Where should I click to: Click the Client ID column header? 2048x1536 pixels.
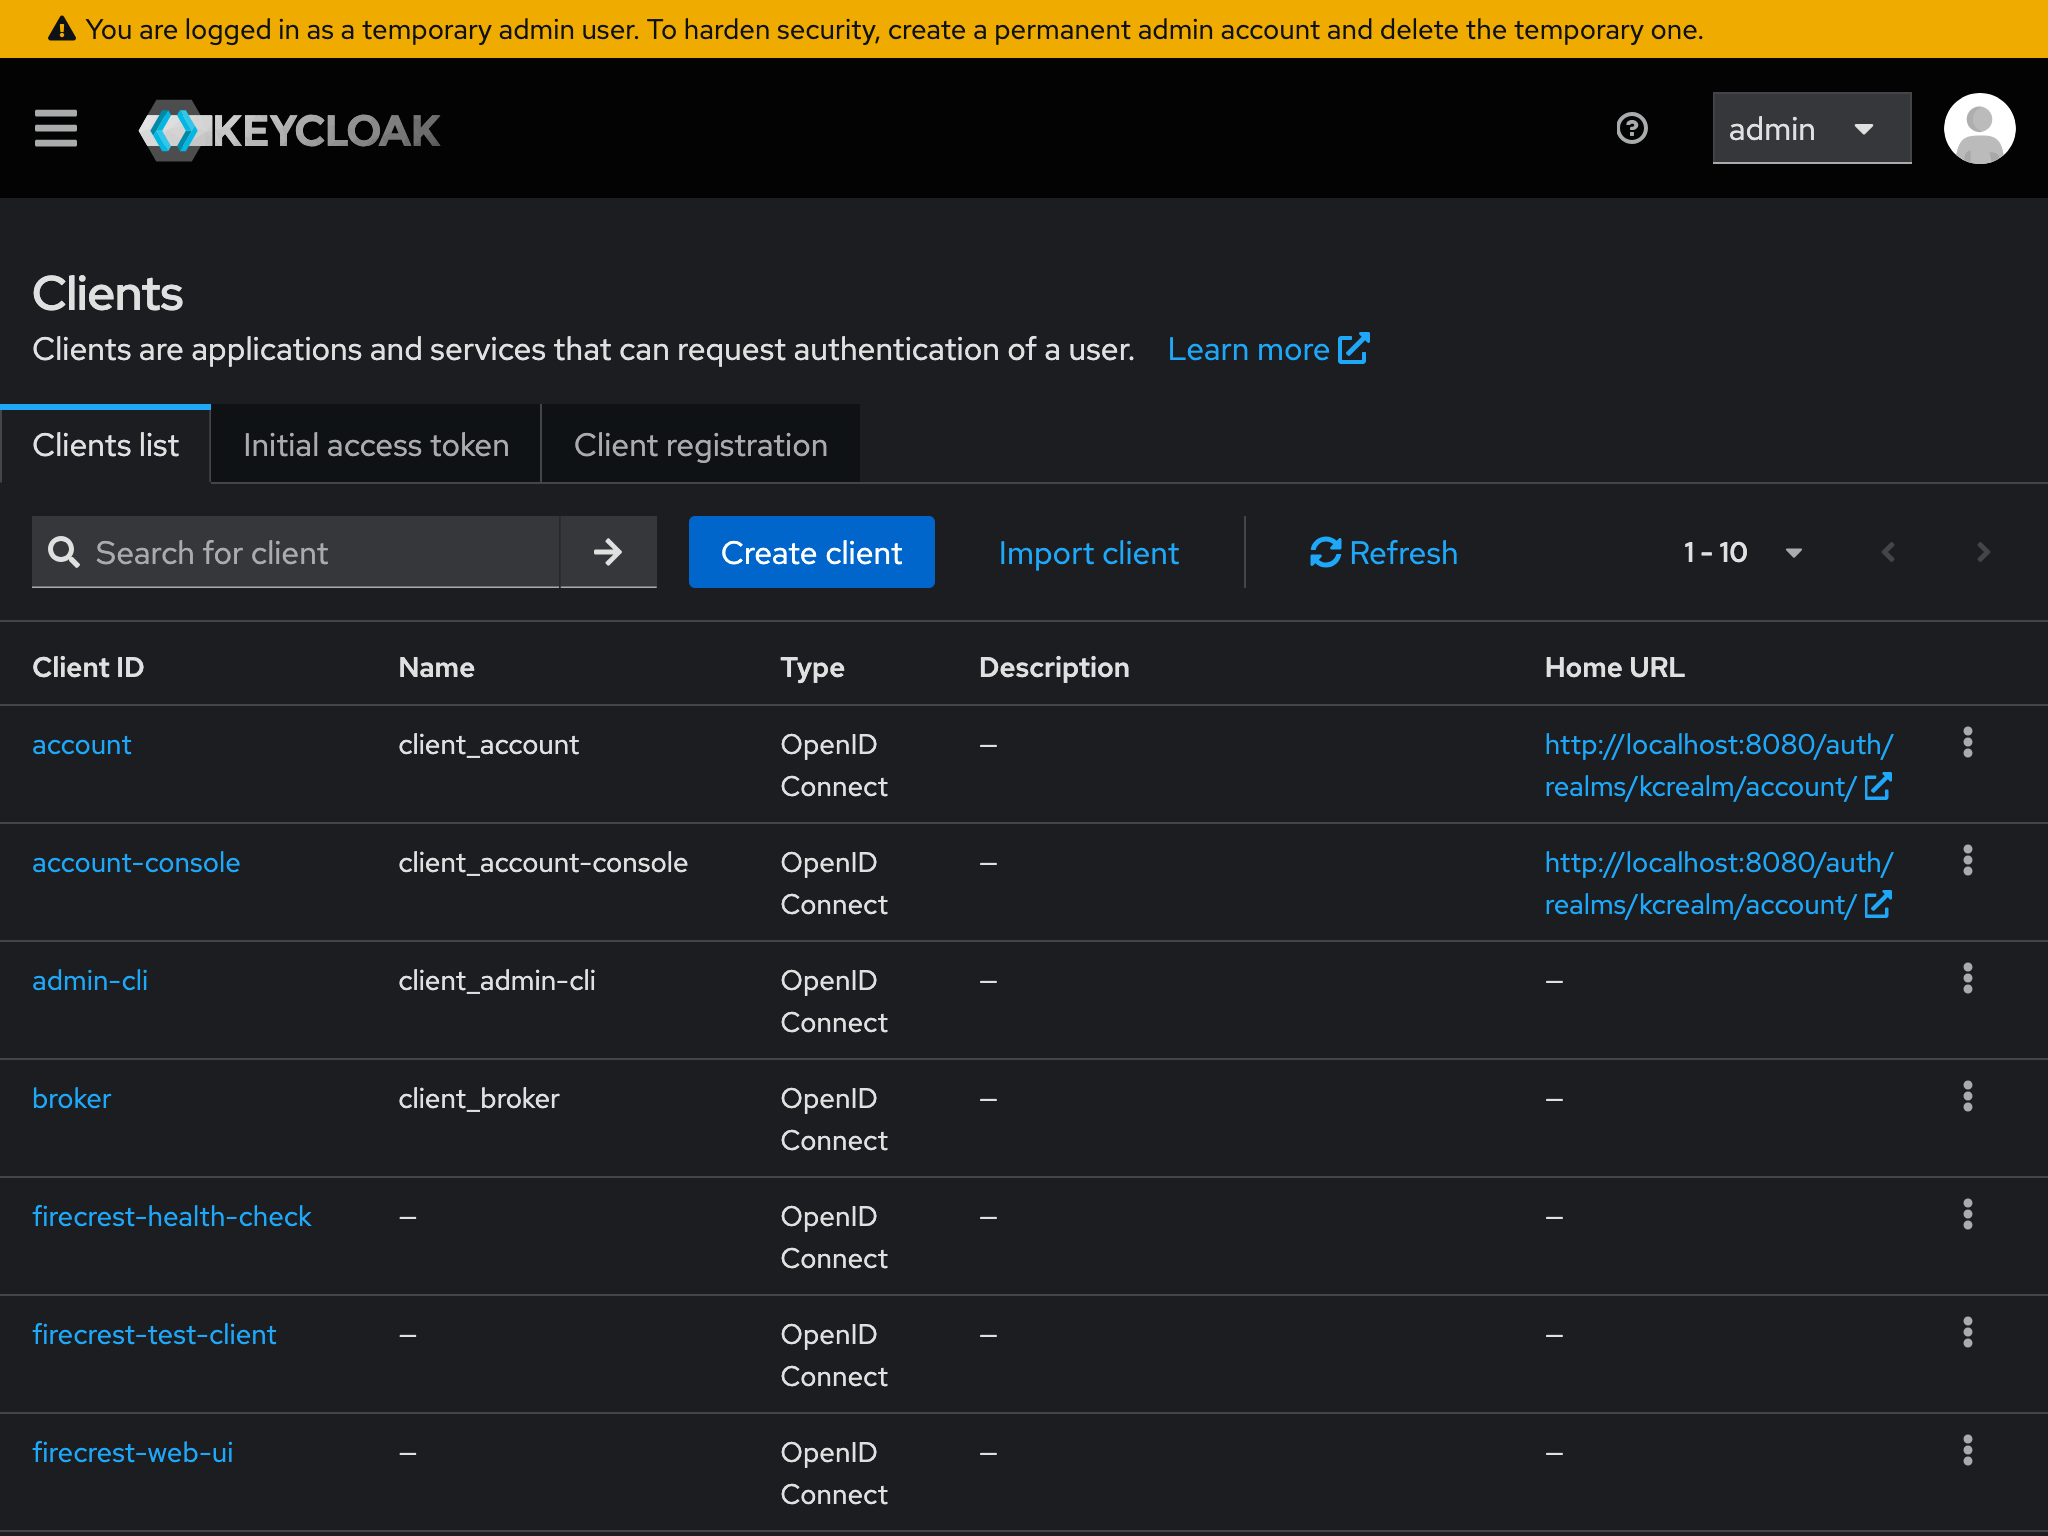click(x=88, y=667)
